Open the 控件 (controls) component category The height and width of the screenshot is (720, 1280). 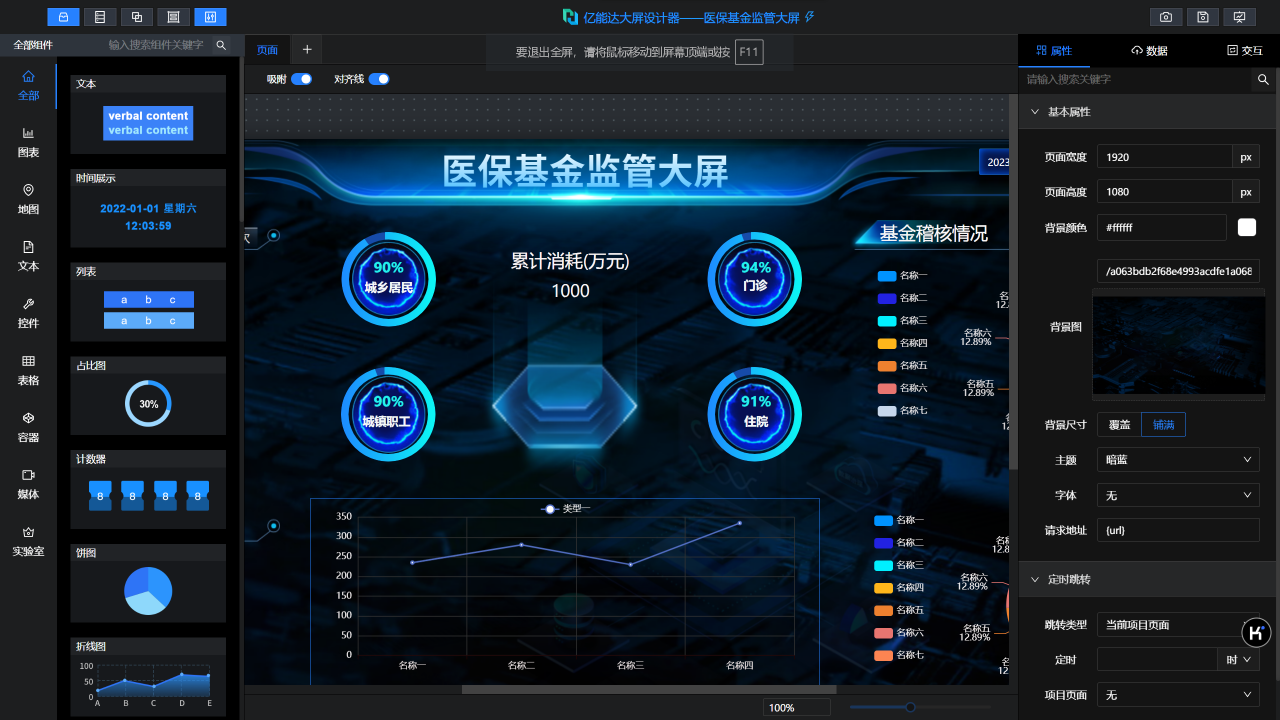pyautogui.click(x=28, y=313)
